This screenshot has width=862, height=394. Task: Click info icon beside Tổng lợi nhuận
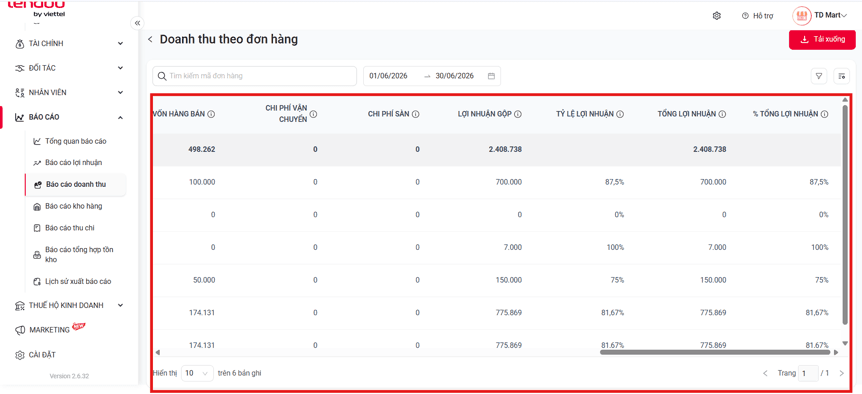pos(722,114)
